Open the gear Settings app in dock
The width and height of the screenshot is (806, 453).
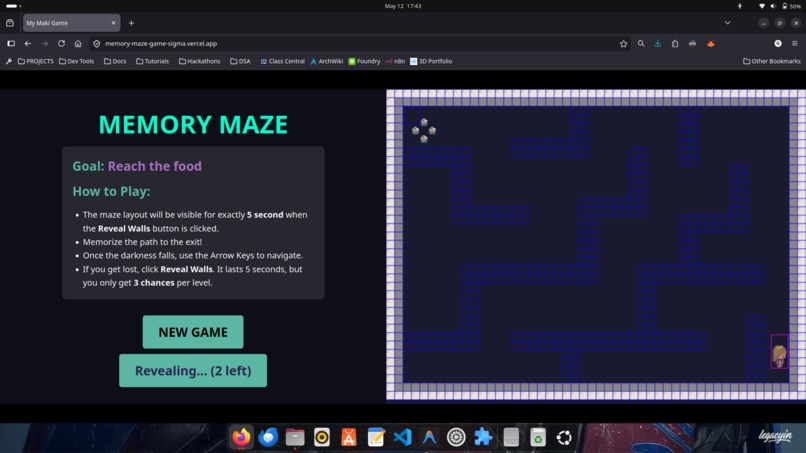pyautogui.click(x=456, y=437)
